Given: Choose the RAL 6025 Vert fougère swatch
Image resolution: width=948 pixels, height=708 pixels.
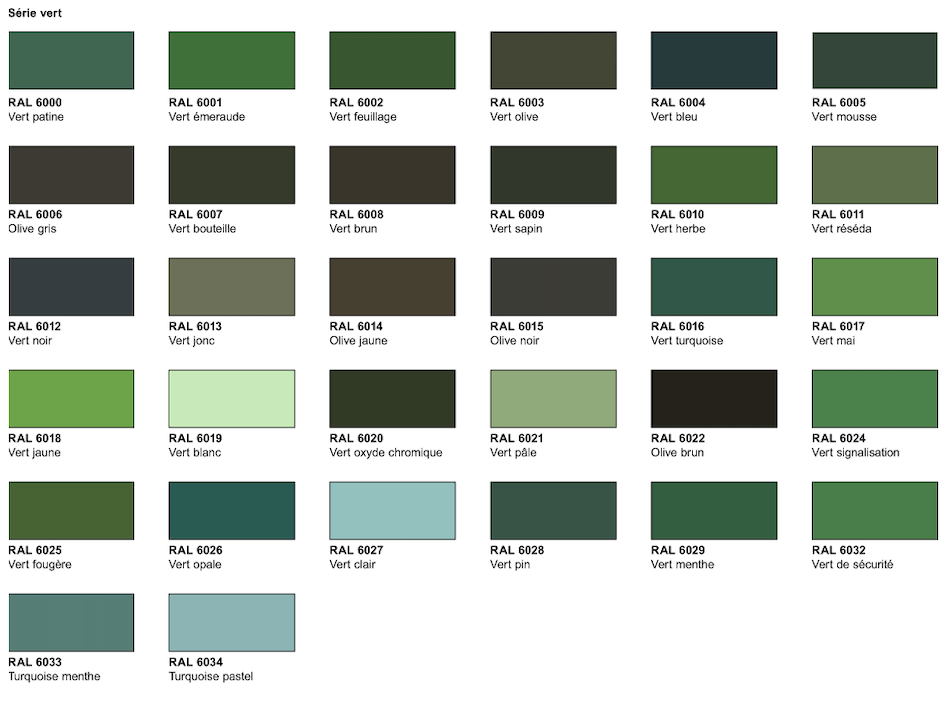Looking at the screenshot, I should (x=71, y=510).
